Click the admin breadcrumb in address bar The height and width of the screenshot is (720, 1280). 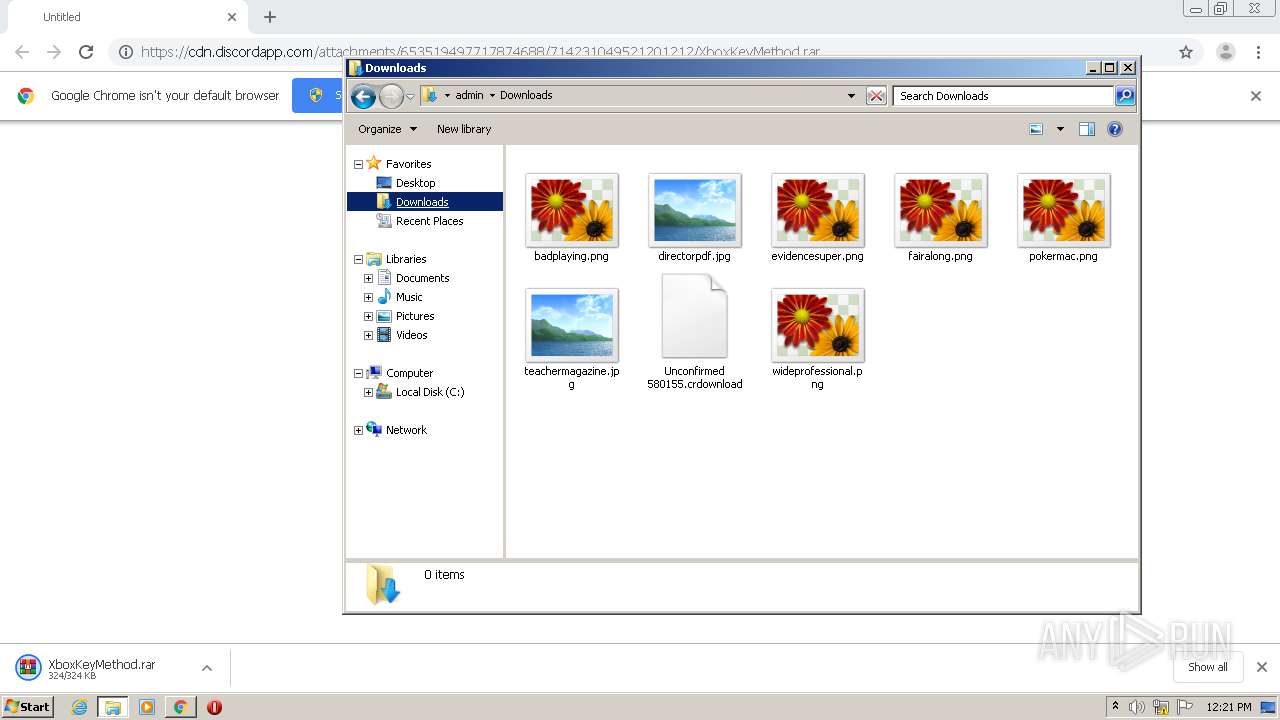(x=469, y=96)
